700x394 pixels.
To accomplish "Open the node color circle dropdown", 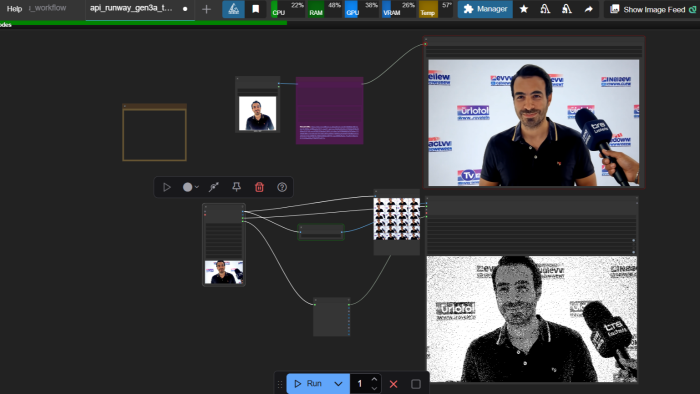I will tap(191, 187).
